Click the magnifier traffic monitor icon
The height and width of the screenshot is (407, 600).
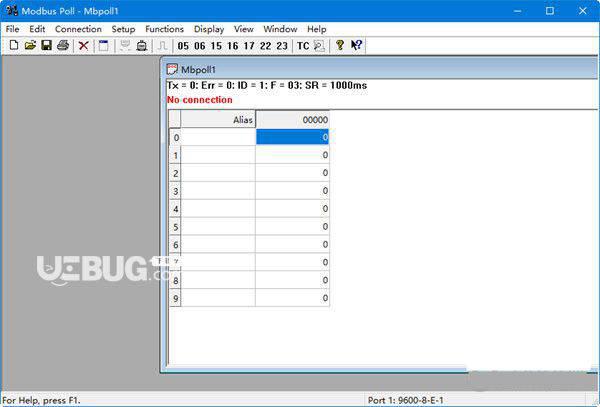[319, 46]
